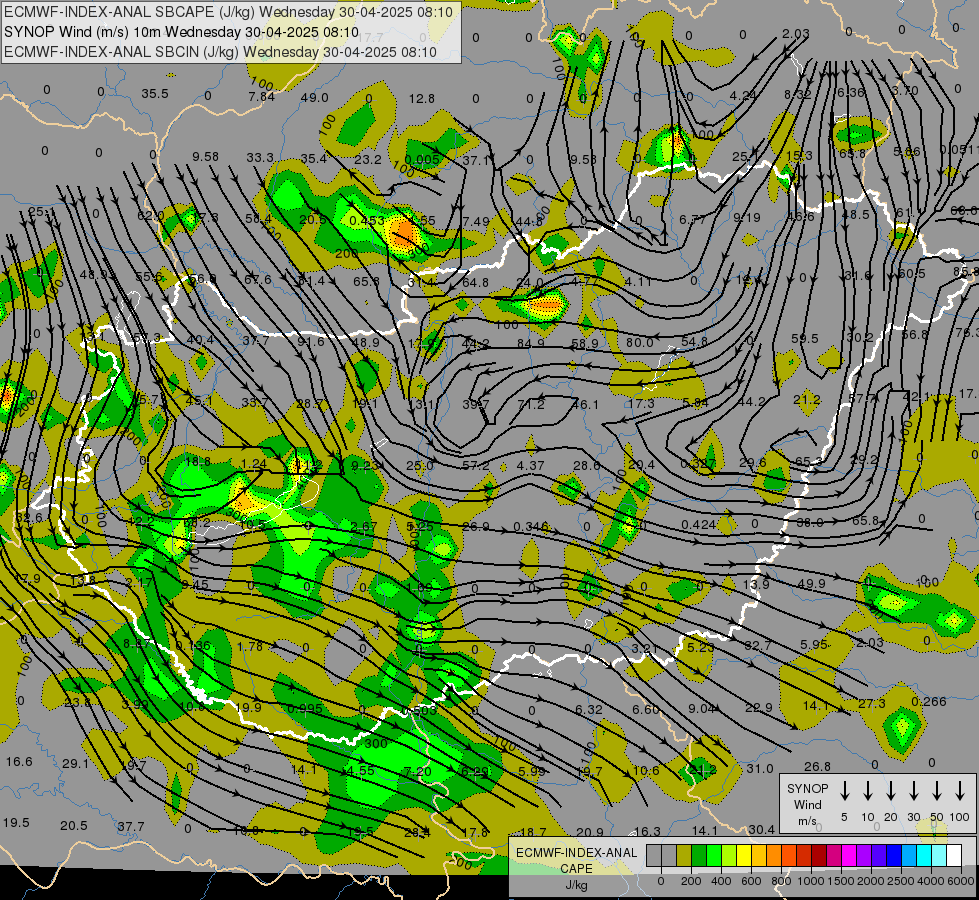
Task: Click the map value 80.0
Action: pos(640,342)
